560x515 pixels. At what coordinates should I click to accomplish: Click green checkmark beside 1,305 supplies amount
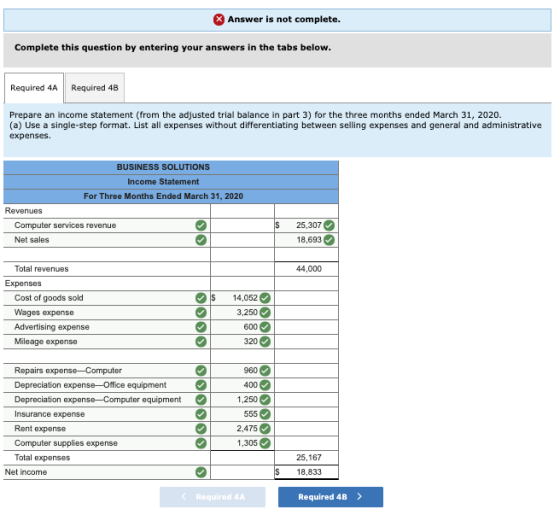[x=265, y=443]
